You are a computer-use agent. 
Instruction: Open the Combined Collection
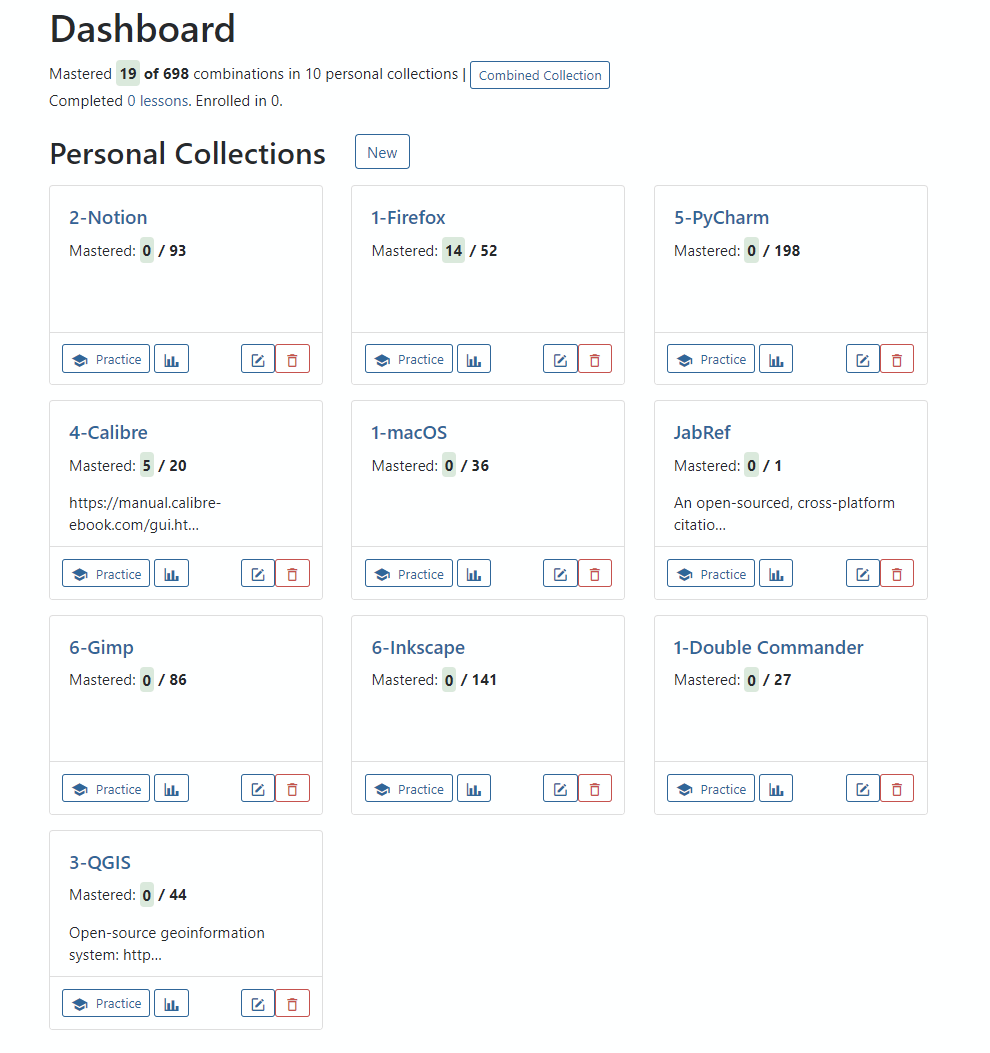(x=540, y=75)
